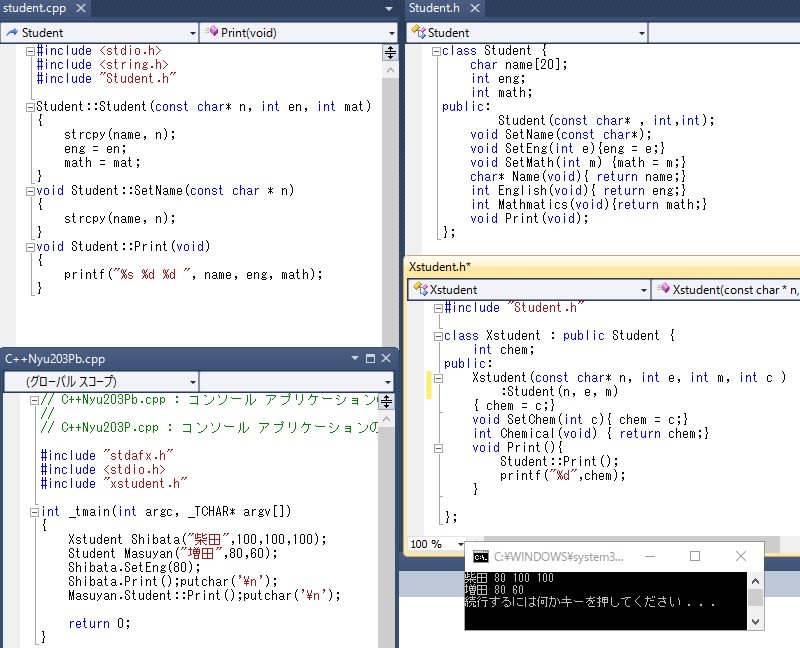Click the 'Student Masuyan' declaration line

click(173, 554)
